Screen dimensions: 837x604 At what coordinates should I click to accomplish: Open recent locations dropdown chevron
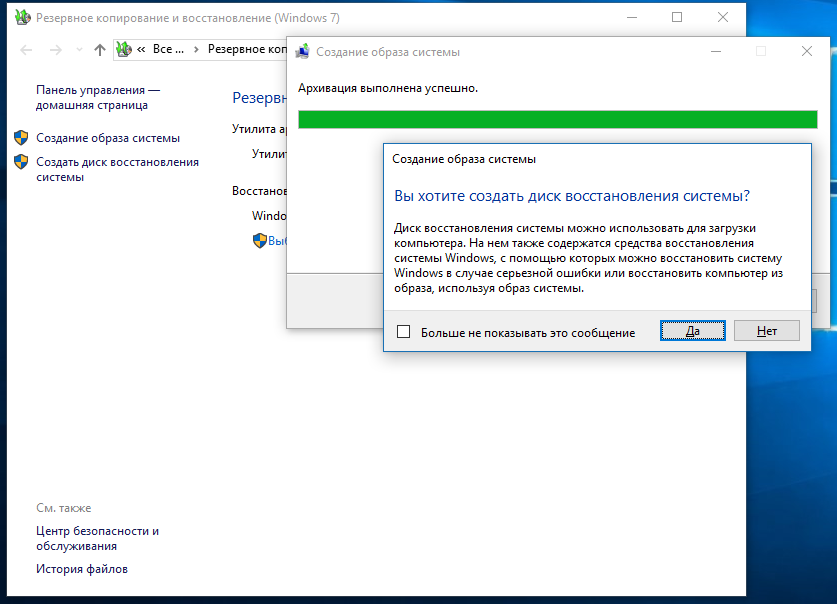[x=79, y=50]
